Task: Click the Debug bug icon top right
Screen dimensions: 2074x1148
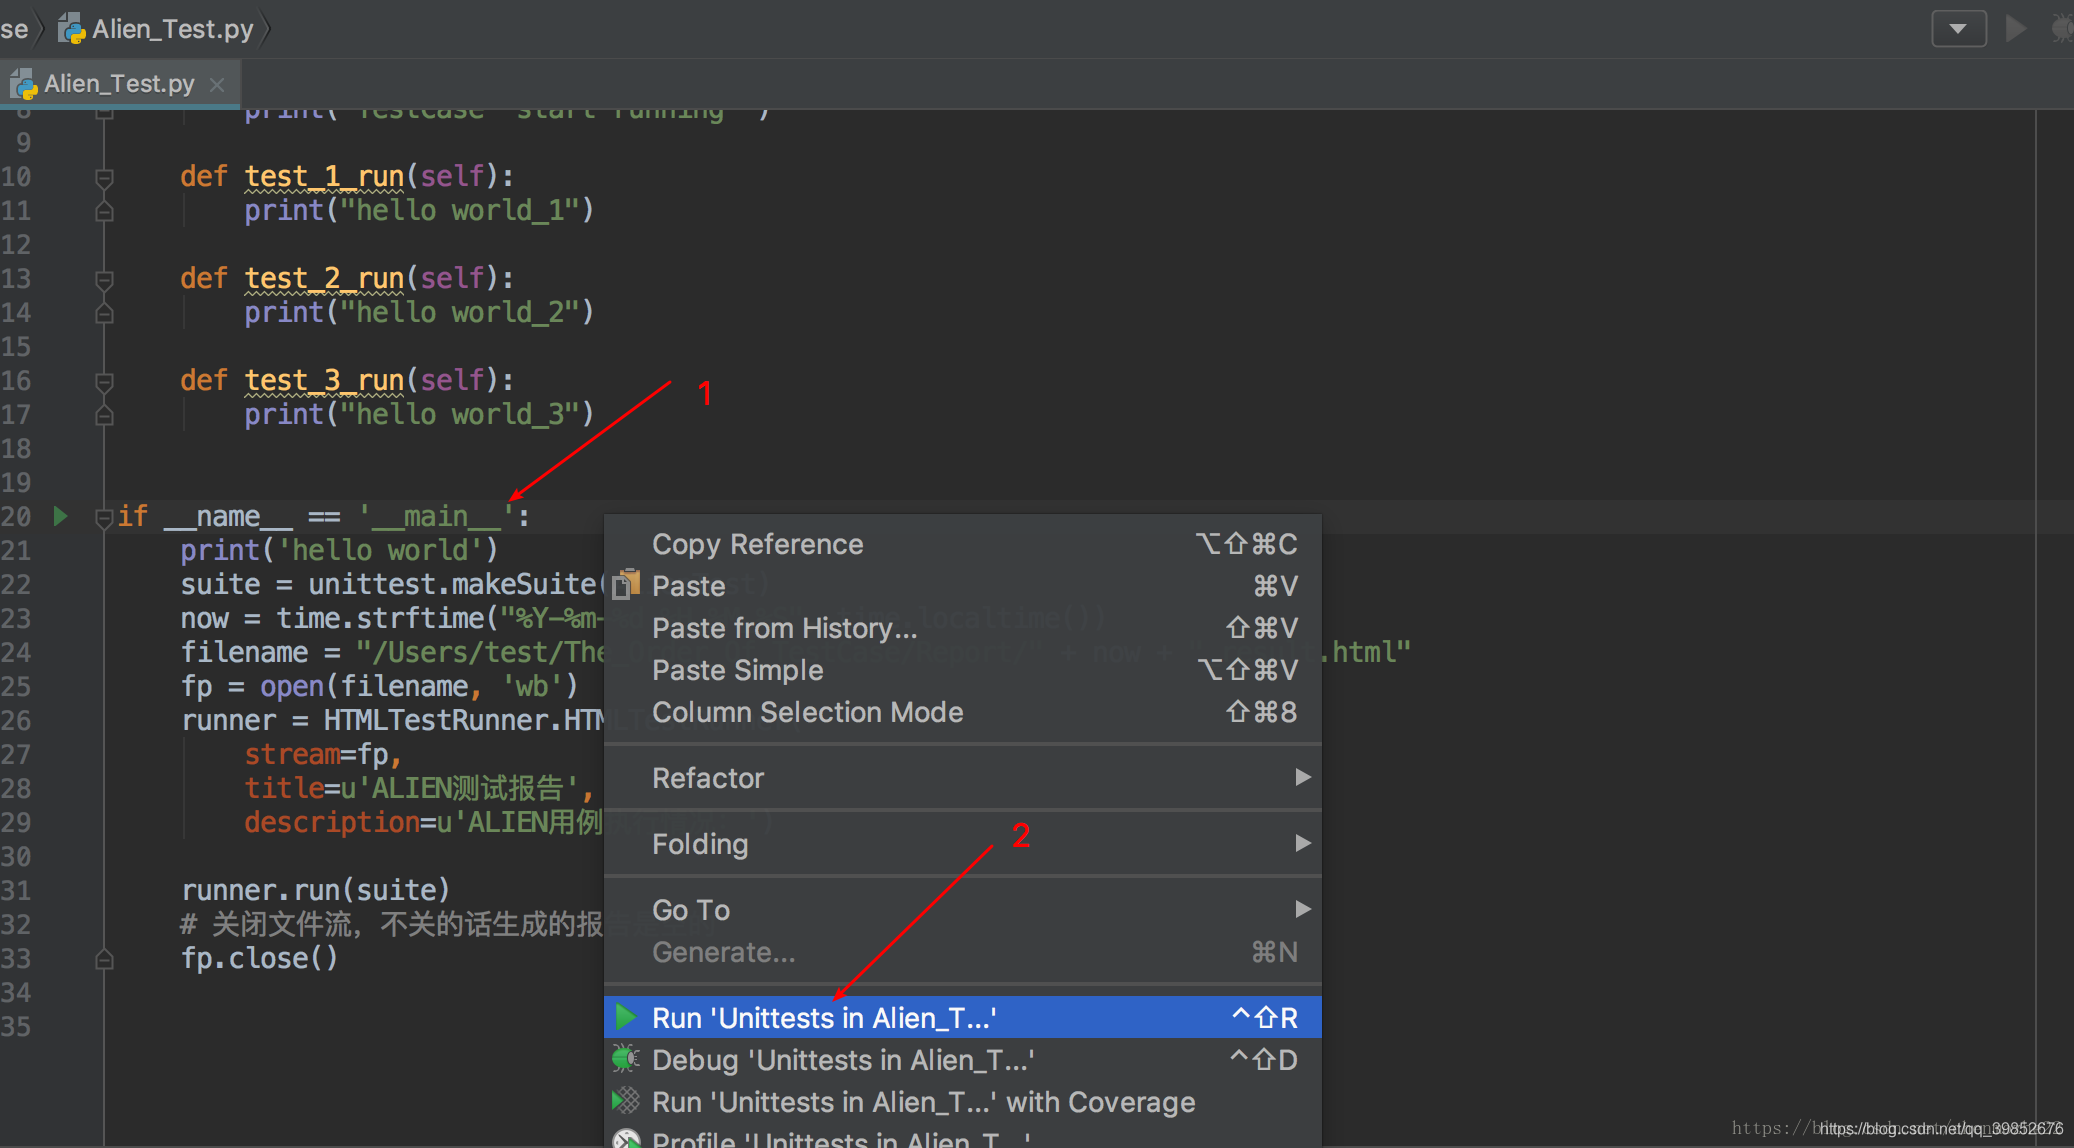Action: 2062,28
